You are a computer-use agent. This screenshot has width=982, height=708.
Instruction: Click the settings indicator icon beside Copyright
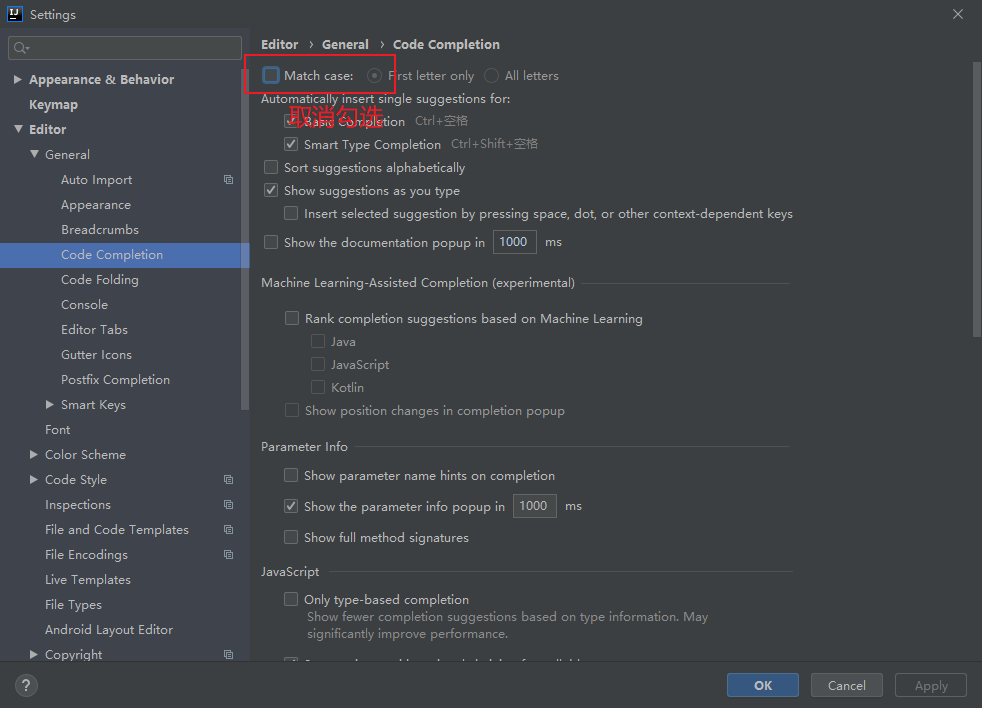point(228,654)
